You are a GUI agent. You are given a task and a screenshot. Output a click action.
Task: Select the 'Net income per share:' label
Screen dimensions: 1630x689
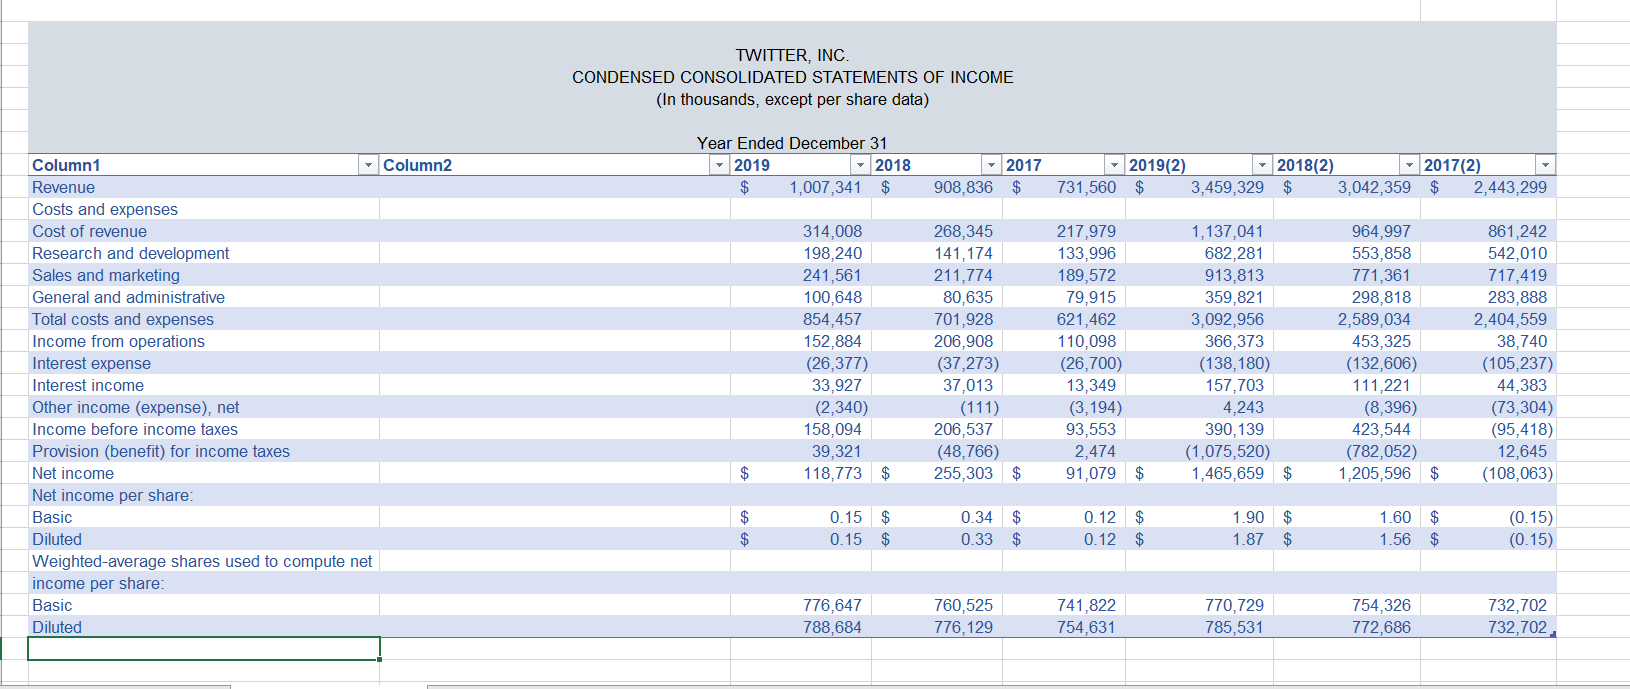coord(113,495)
